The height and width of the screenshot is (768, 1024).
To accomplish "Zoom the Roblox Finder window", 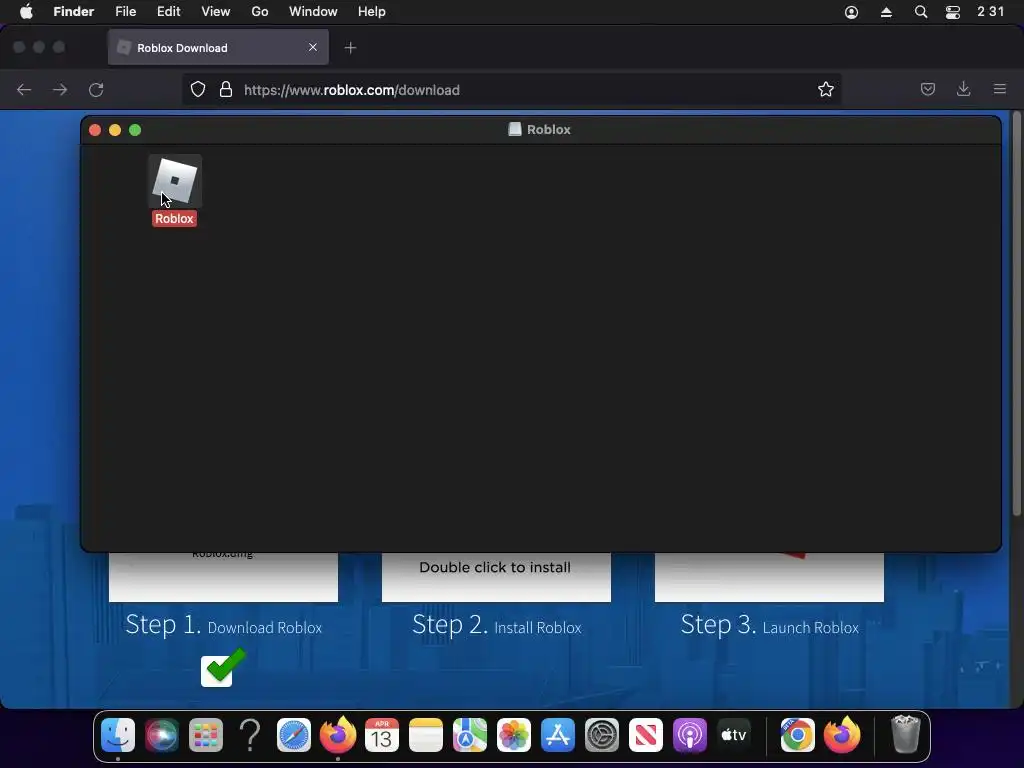I will click(135, 130).
